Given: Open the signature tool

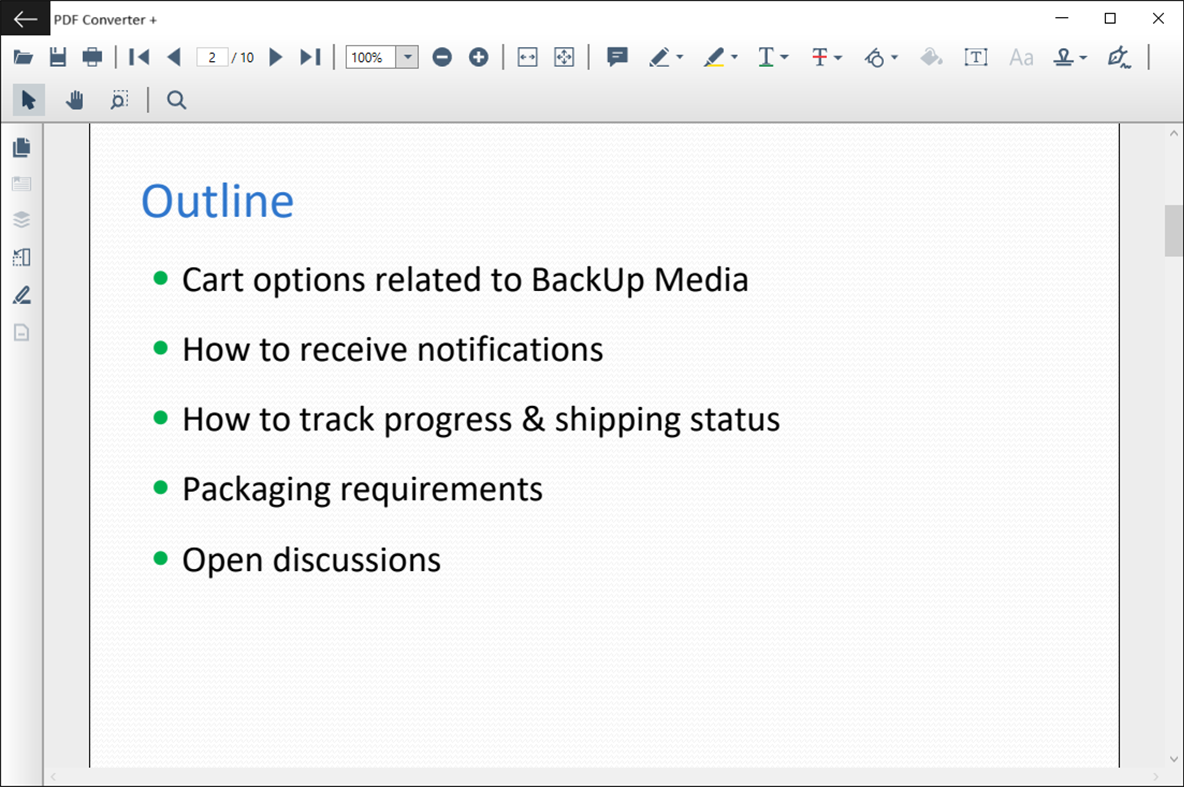Looking at the screenshot, I should point(1118,57).
